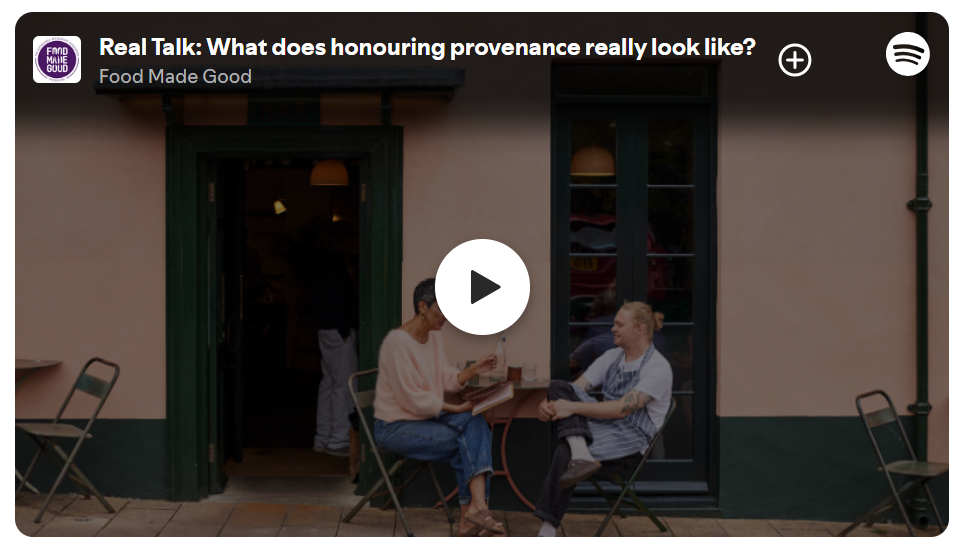The width and height of the screenshot is (963, 554).
Task: Click the words 'honouring provenance' in the title
Action: pos(455,47)
